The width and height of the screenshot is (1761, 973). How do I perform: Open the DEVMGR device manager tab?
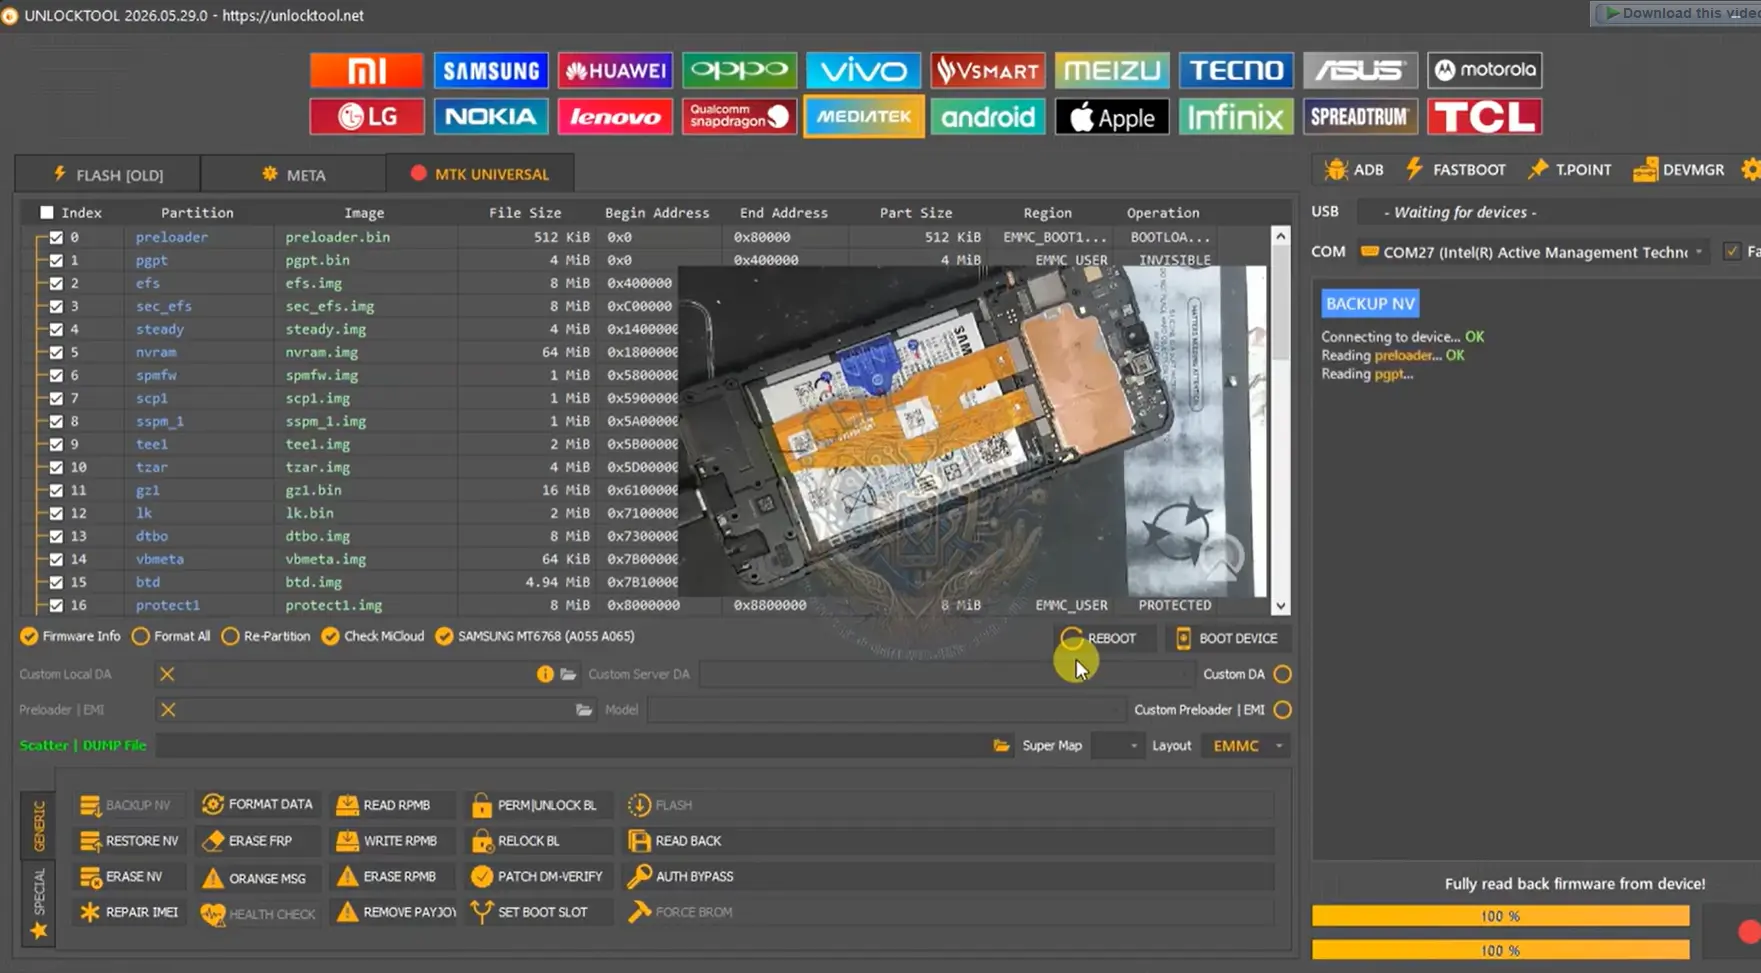[x=1679, y=170]
